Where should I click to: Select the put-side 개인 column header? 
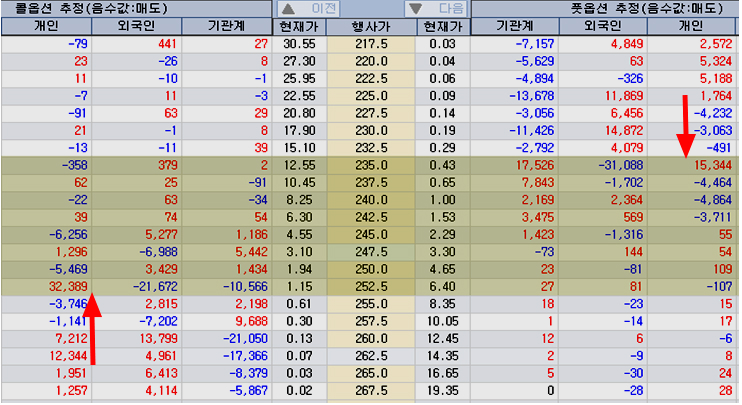point(691,26)
